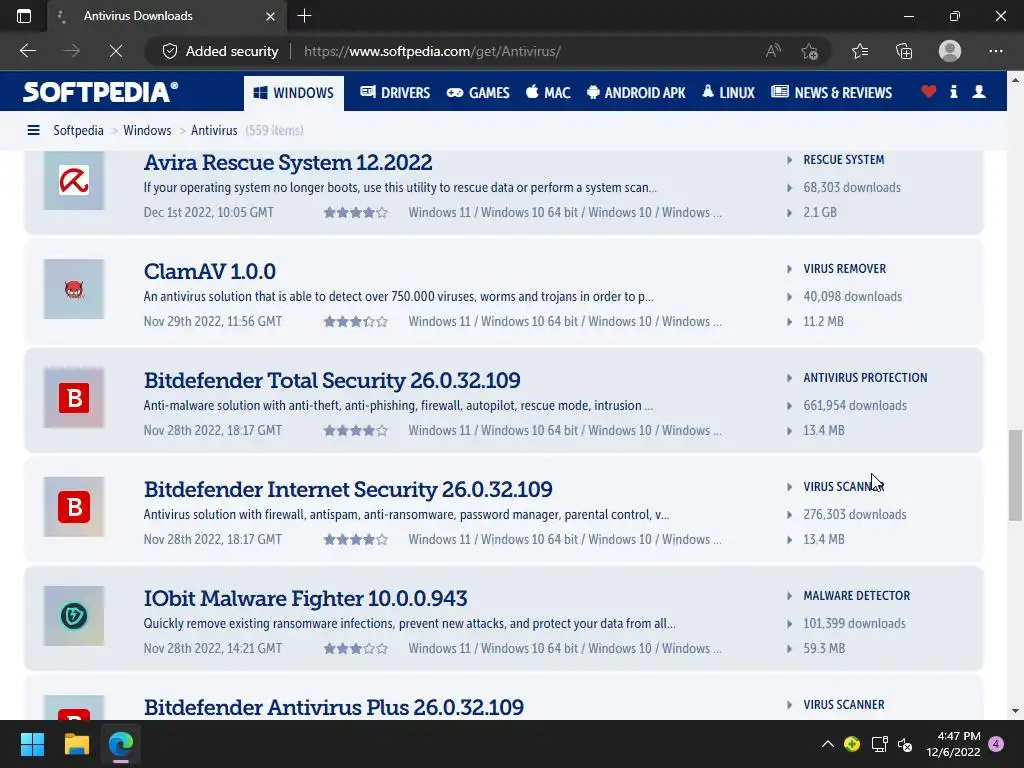Open the IObit Malware Fighter 10.0.0.943 link

click(306, 598)
